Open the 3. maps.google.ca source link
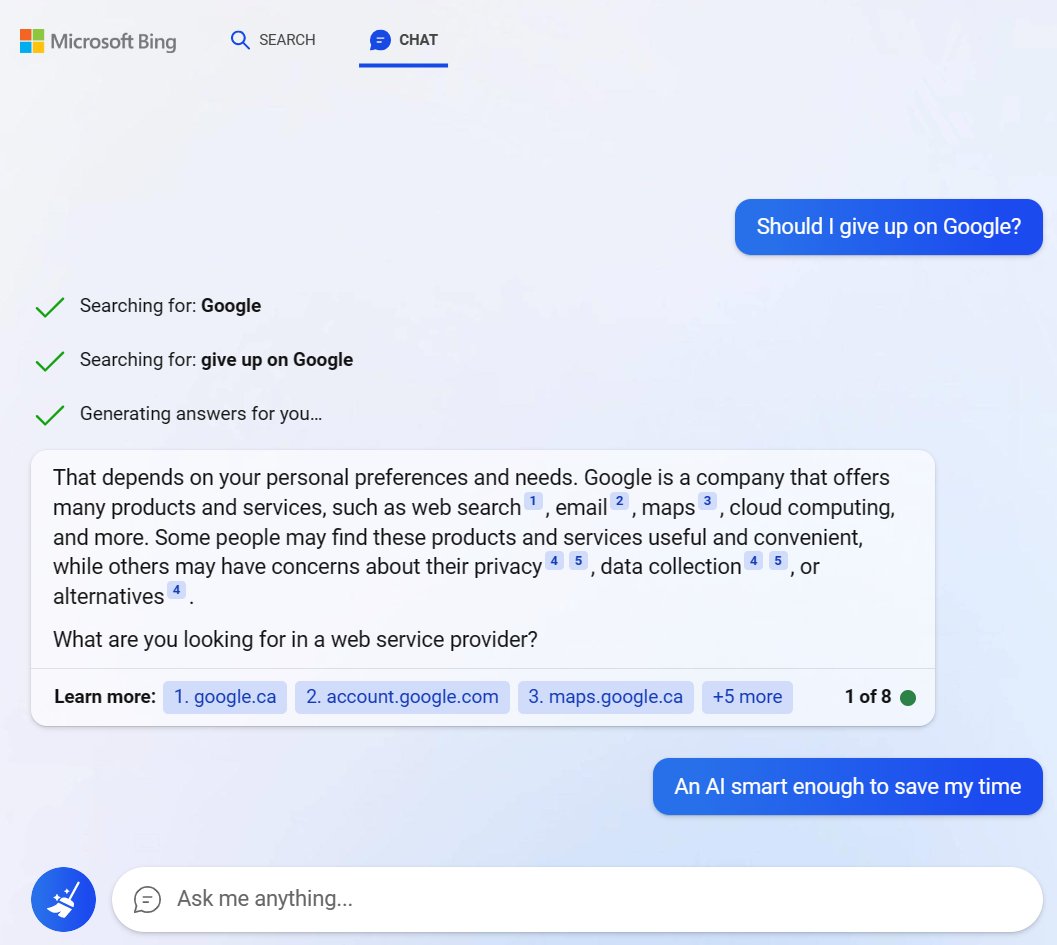Viewport: 1057px width, 945px height. (605, 697)
